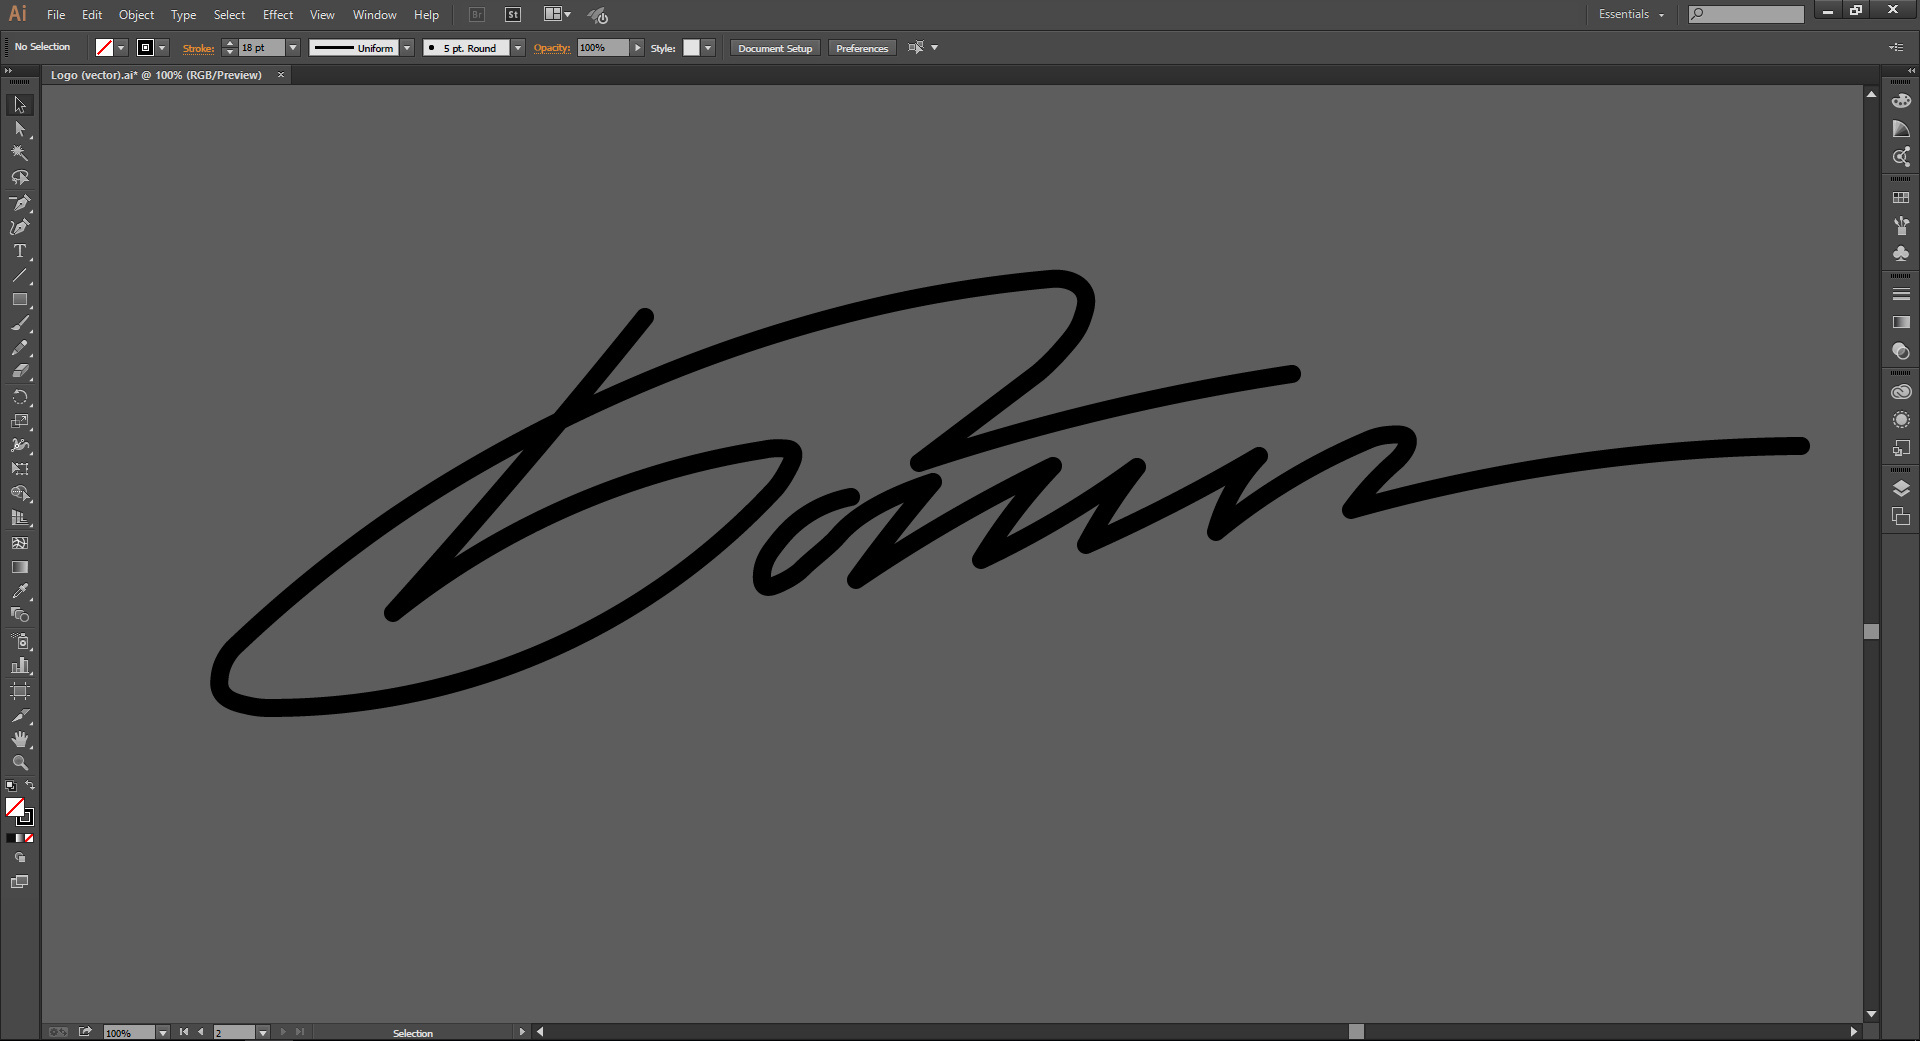
Task: Toggle the drawing mode button
Action: click(x=20, y=858)
